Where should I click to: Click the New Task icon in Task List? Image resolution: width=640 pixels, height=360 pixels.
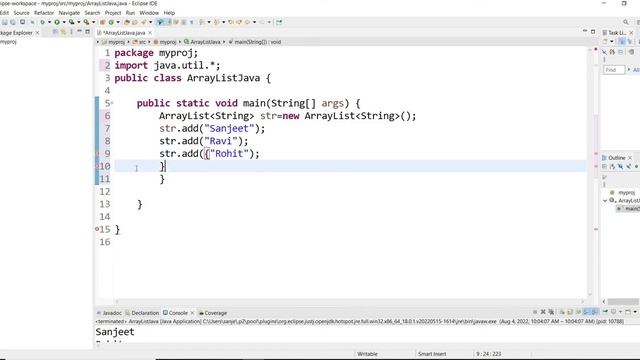coord(605,41)
